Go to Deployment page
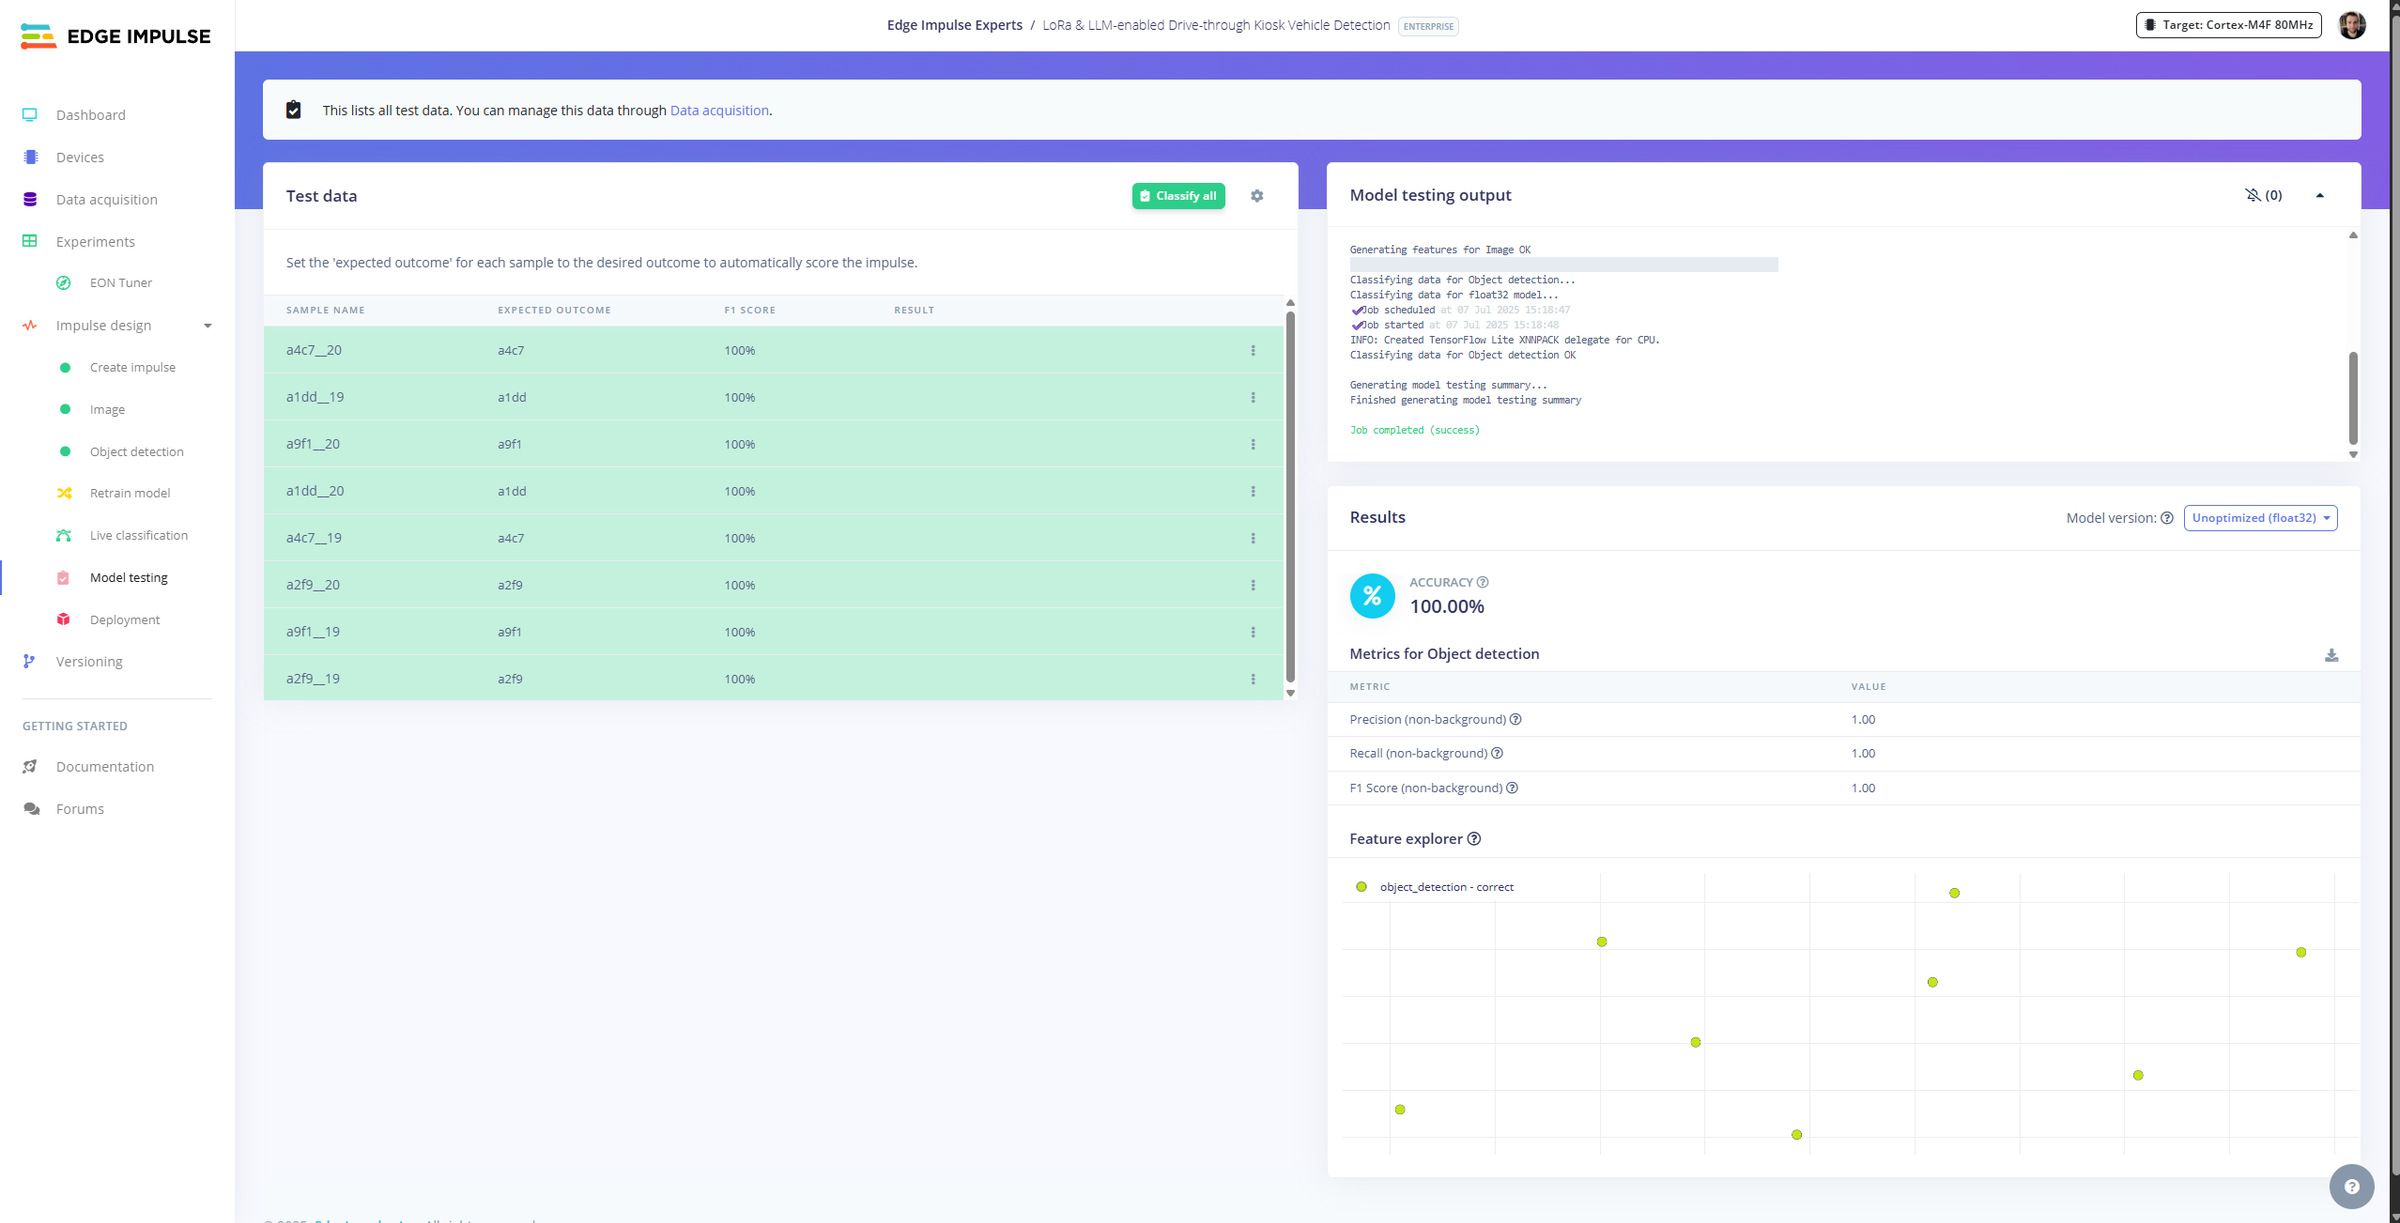This screenshot has height=1223, width=2400. pyautogui.click(x=124, y=620)
